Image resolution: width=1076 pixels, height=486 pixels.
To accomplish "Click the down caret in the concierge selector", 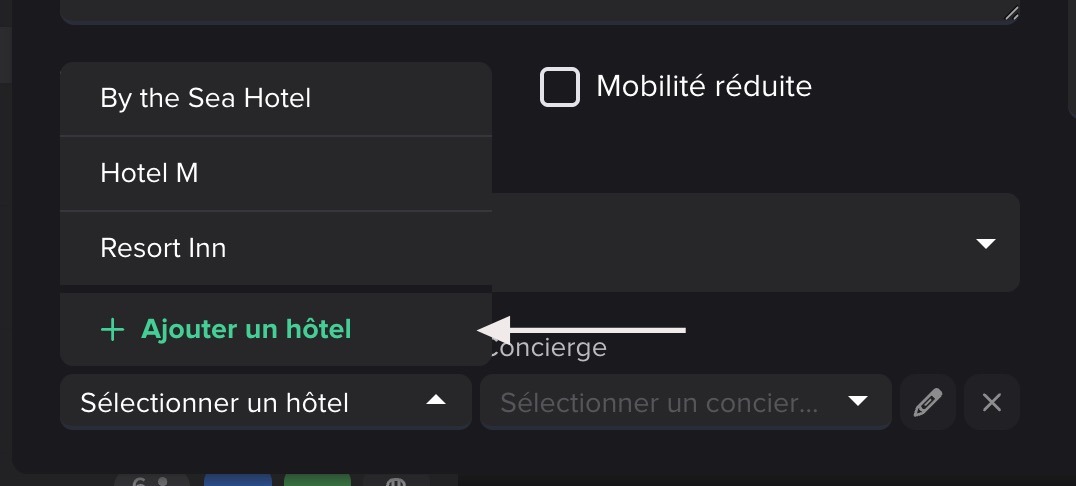I will [857, 401].
